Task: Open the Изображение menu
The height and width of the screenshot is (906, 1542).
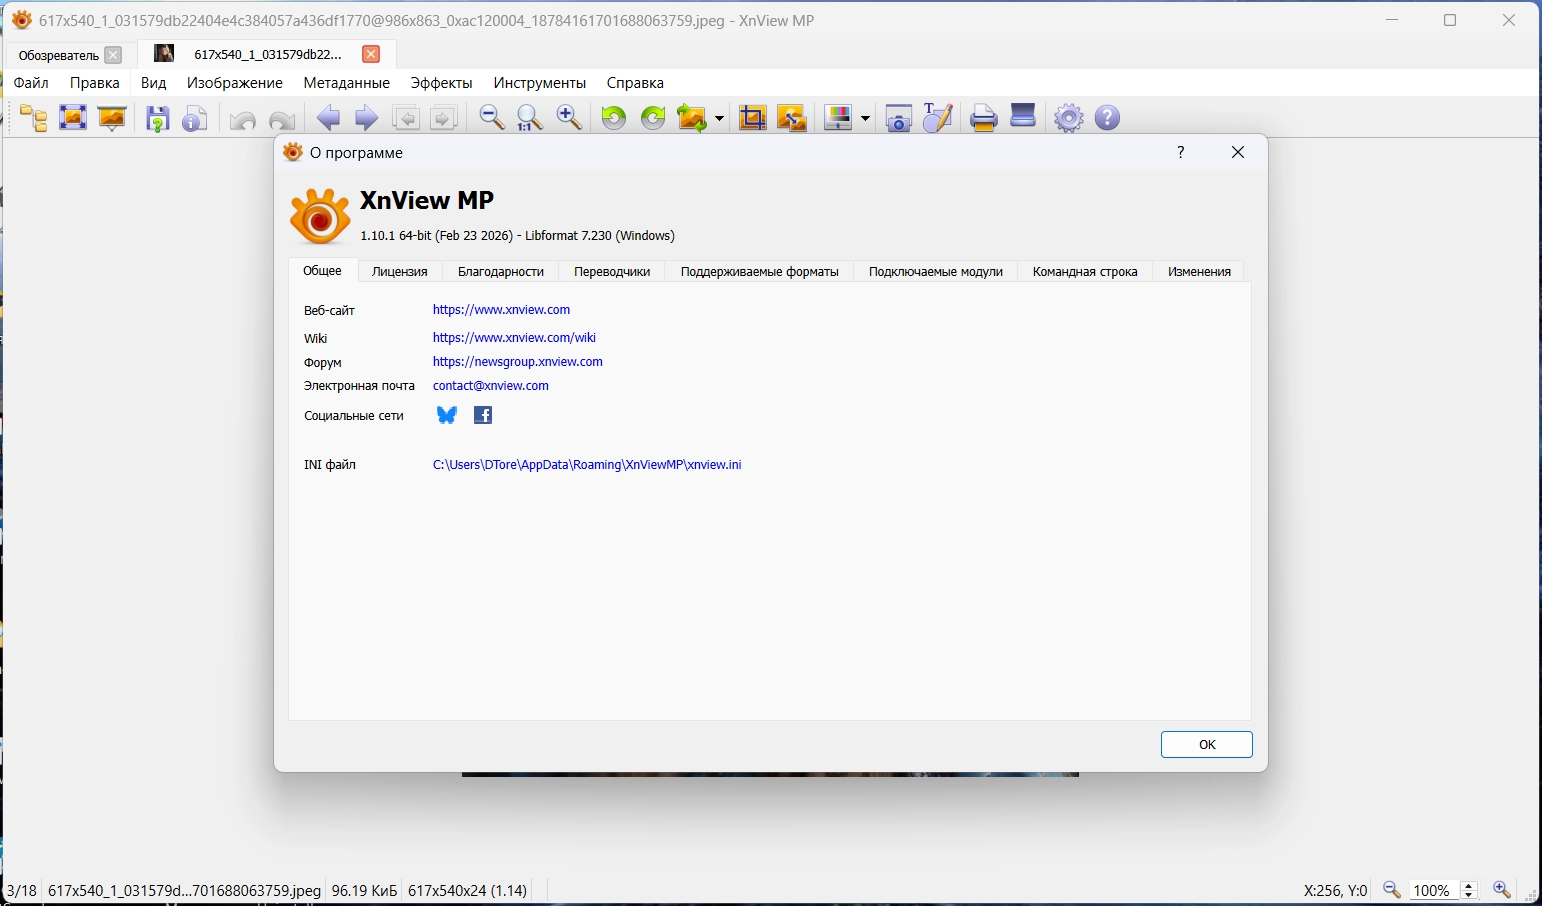Action: 235,83
